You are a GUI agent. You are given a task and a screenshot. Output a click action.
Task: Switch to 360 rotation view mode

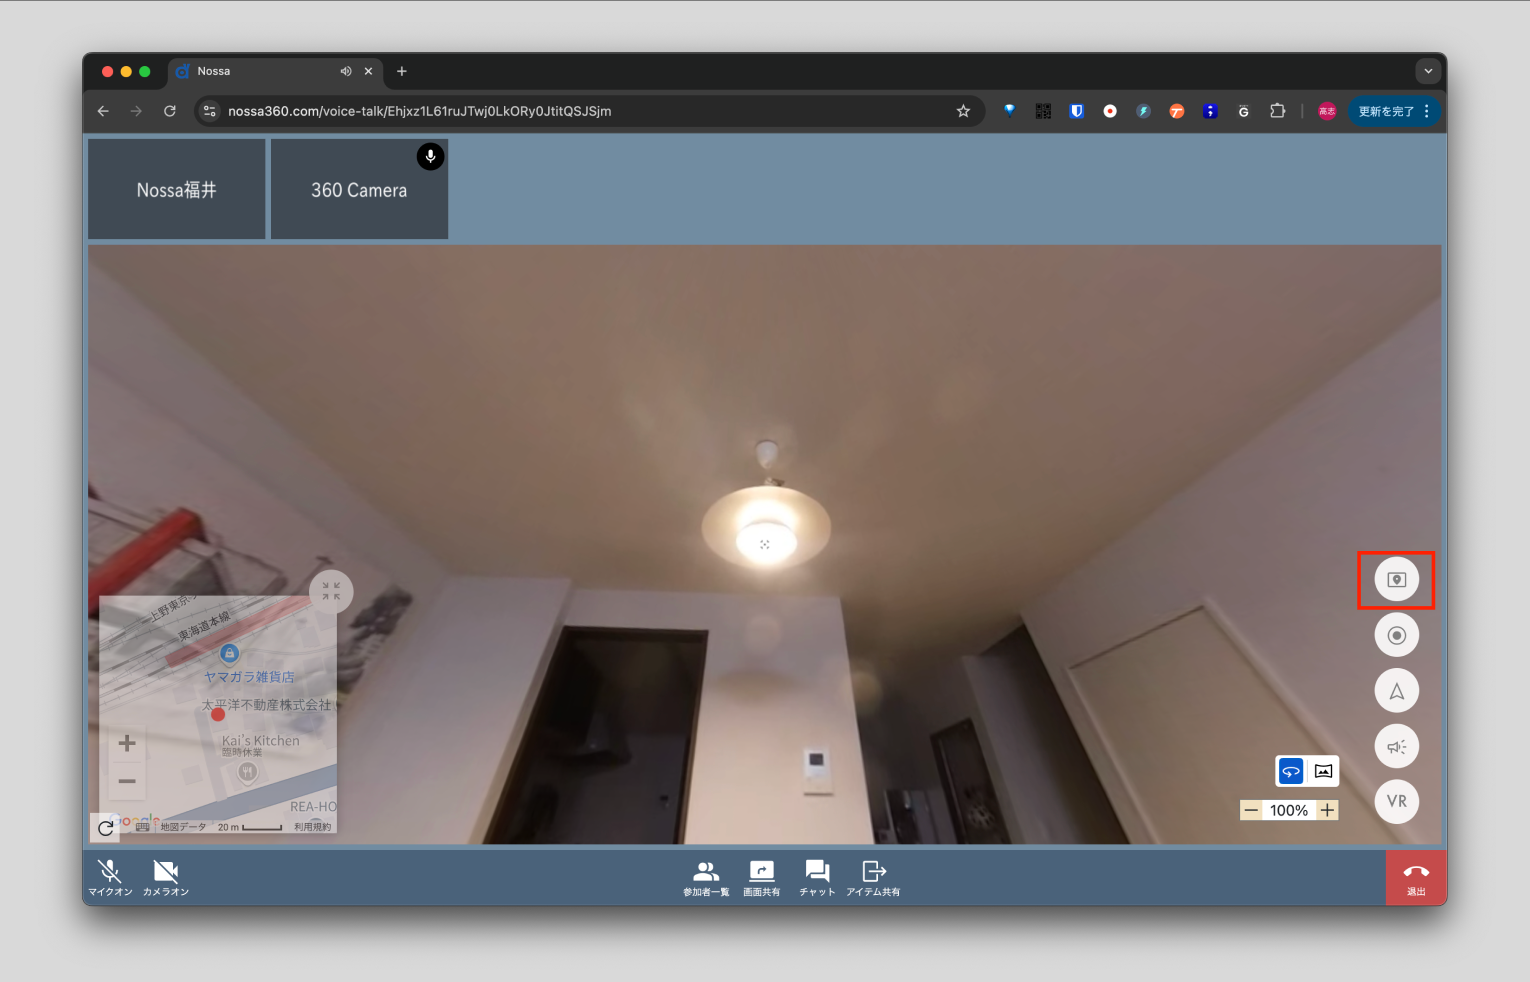coord(1291,771)
